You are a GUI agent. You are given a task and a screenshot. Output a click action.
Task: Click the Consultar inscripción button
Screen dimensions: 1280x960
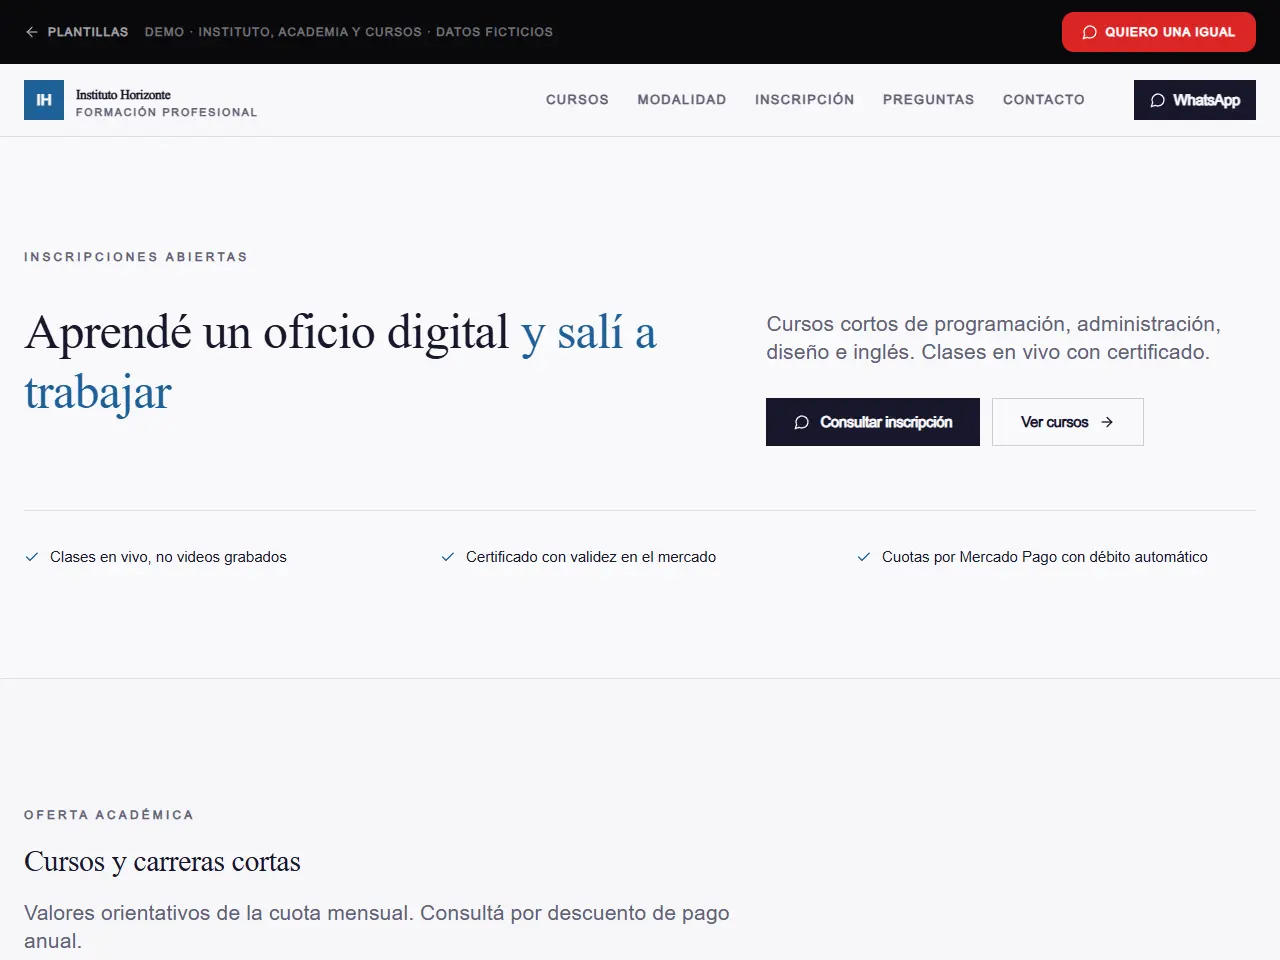click(873, 422)
